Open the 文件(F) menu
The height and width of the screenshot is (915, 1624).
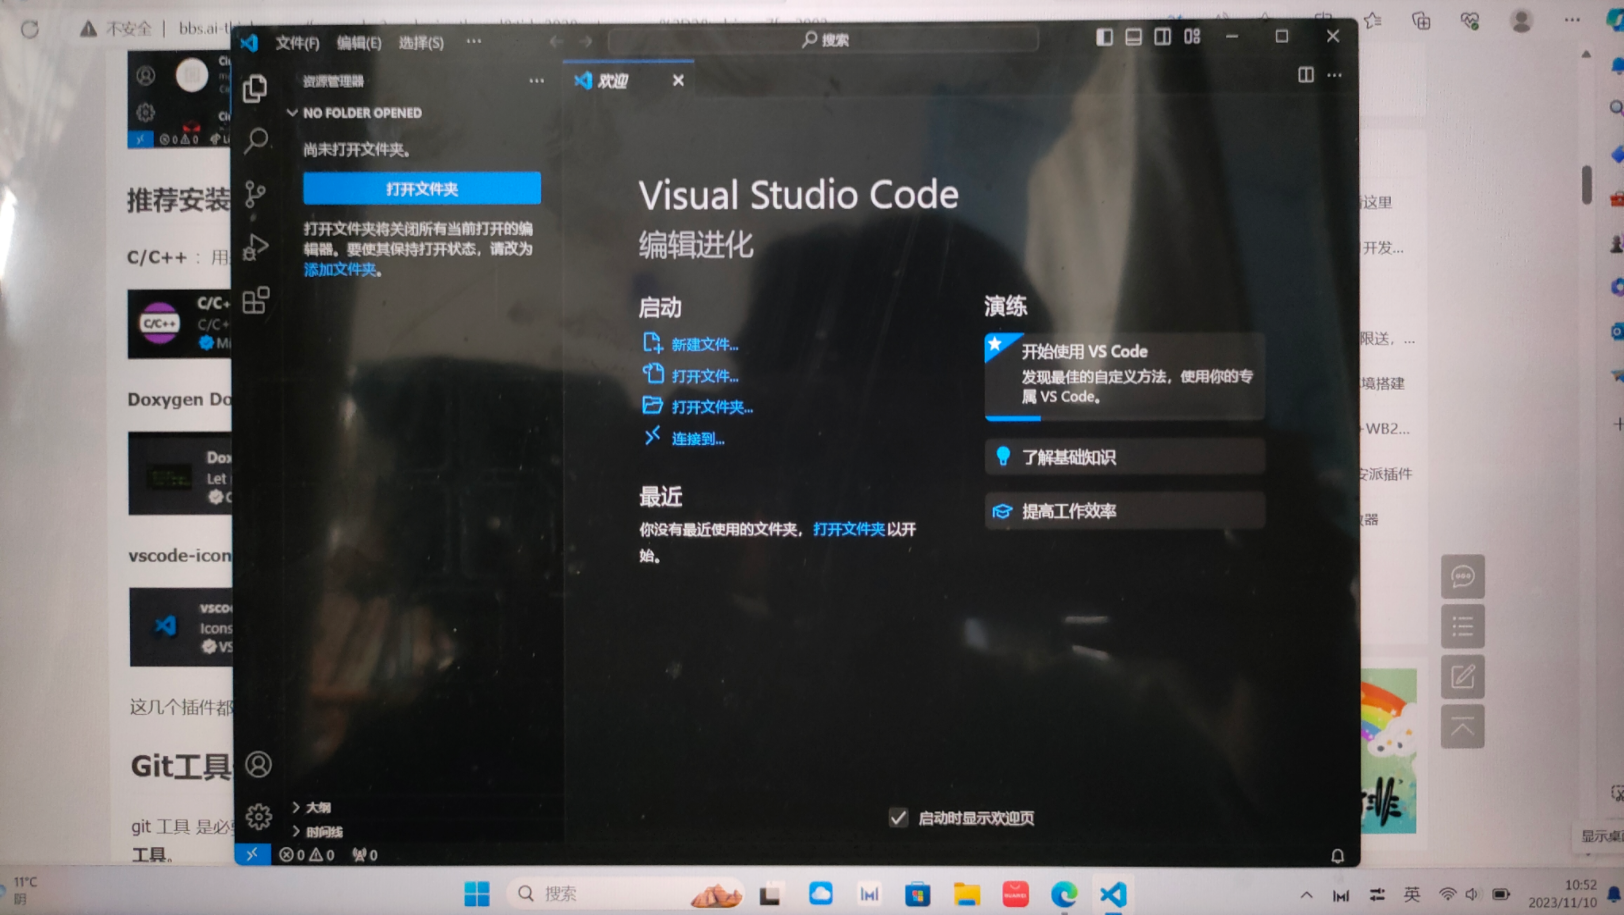coord(297,42)
